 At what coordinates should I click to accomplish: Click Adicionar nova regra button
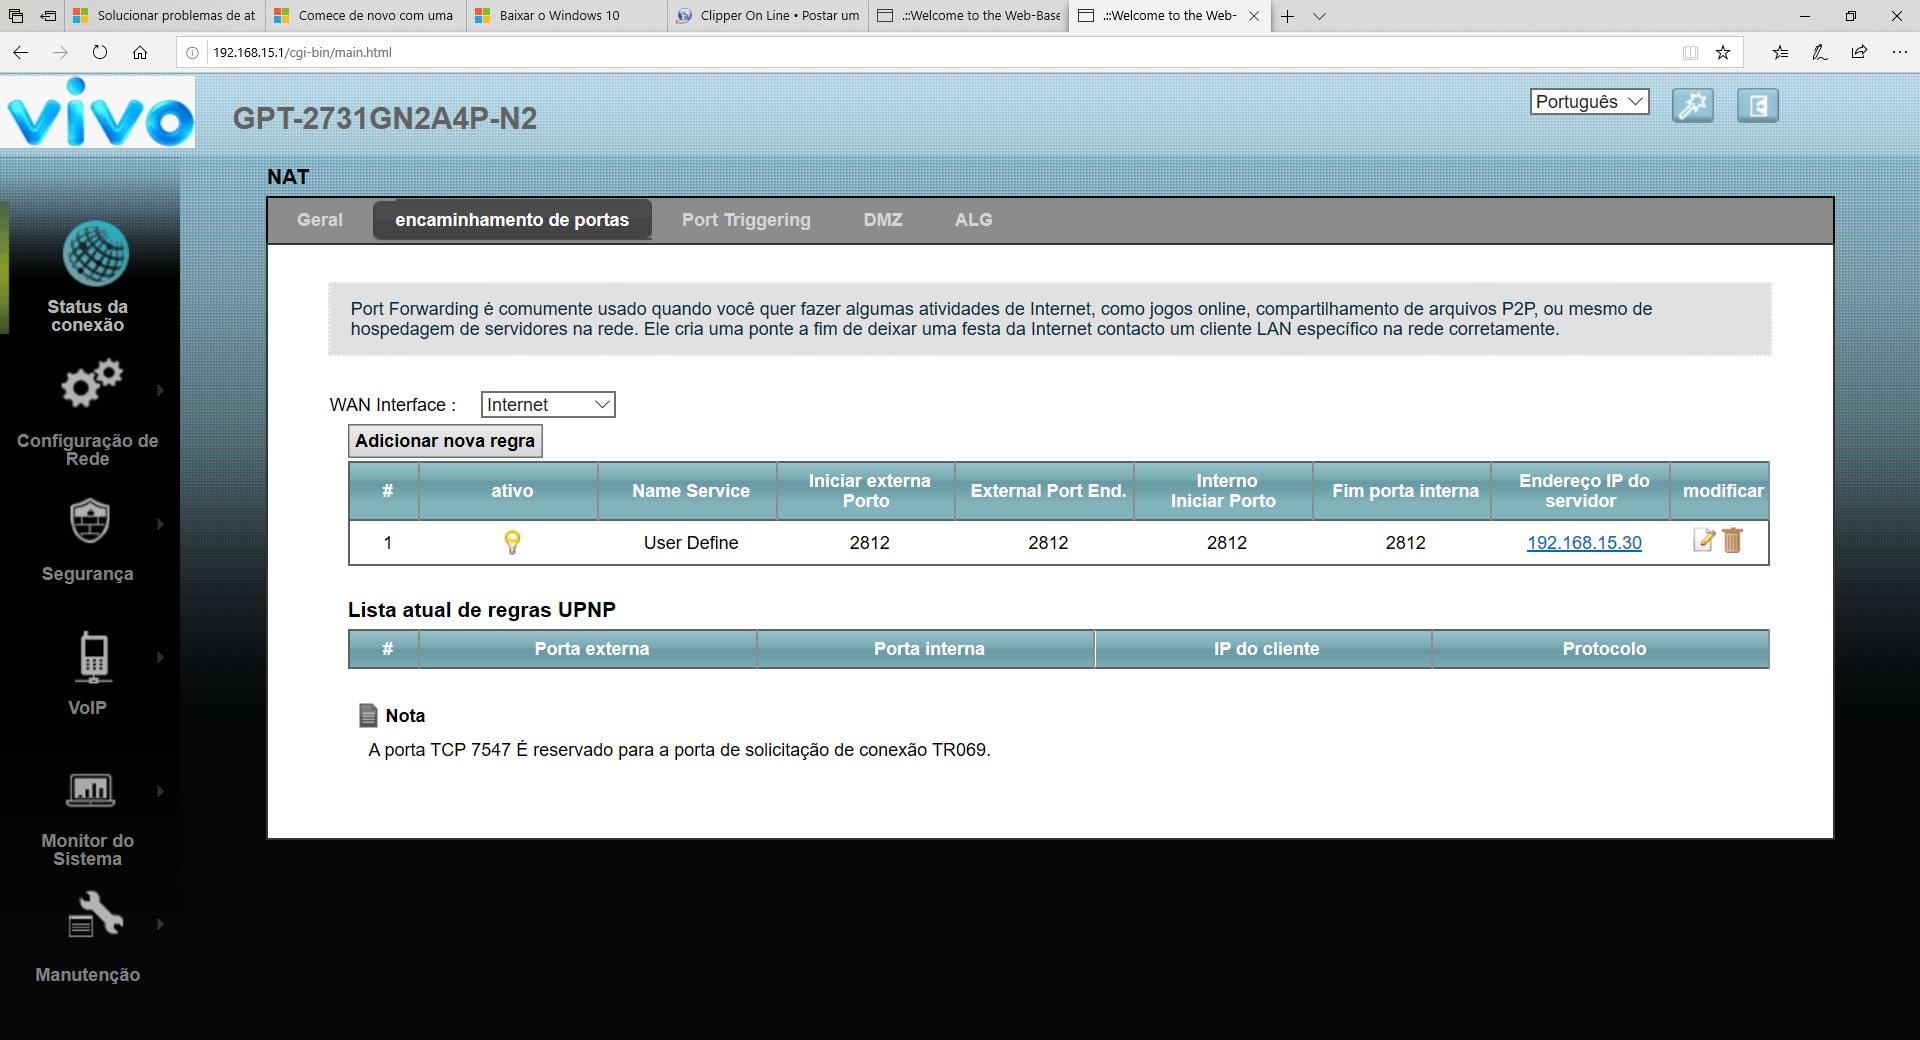click(x=445, y=441)
